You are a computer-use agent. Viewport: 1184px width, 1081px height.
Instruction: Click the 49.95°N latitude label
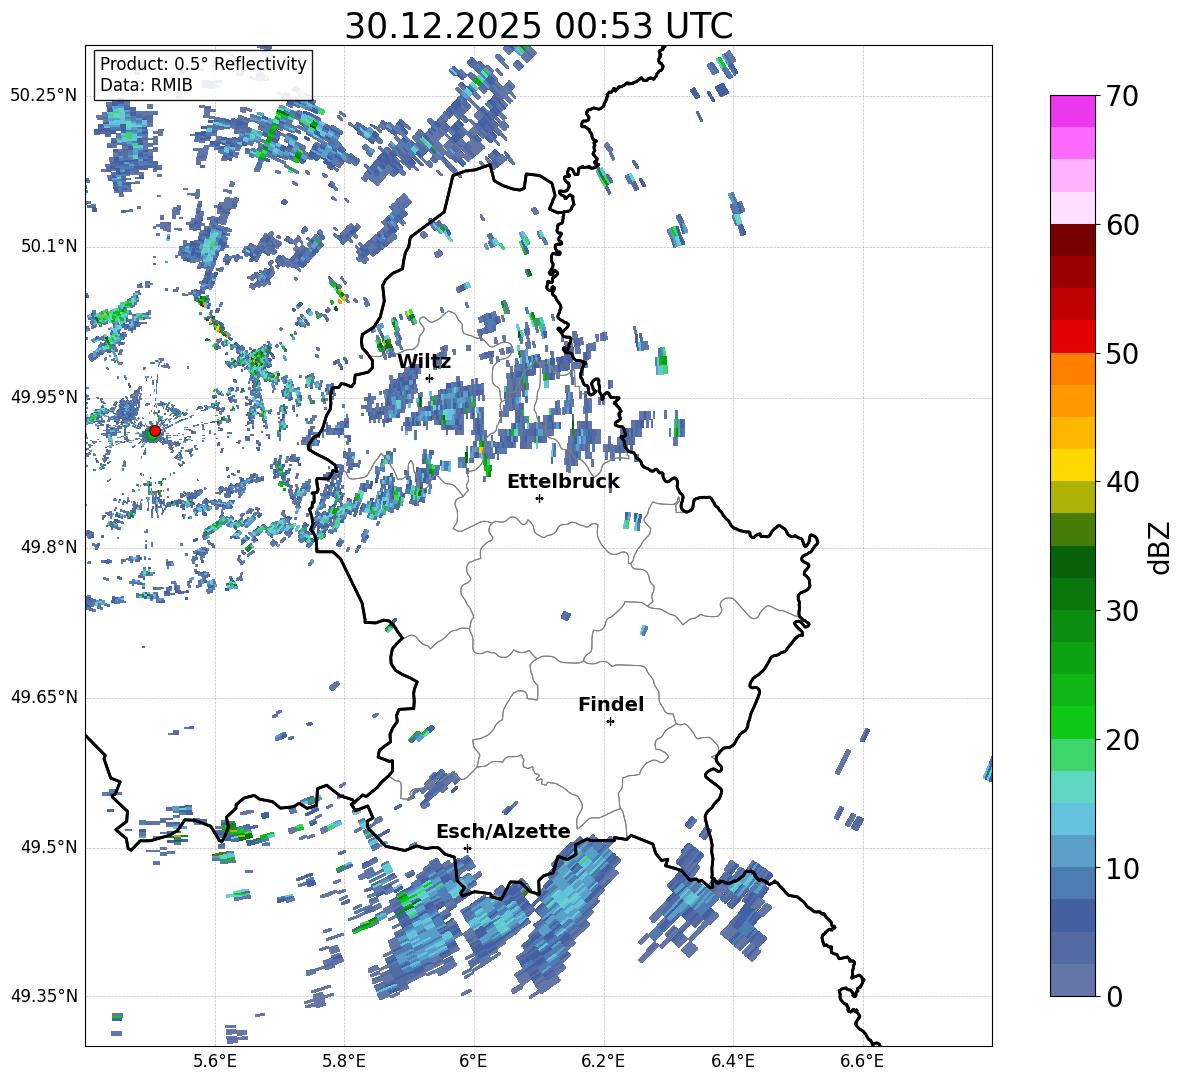point(44,397)
